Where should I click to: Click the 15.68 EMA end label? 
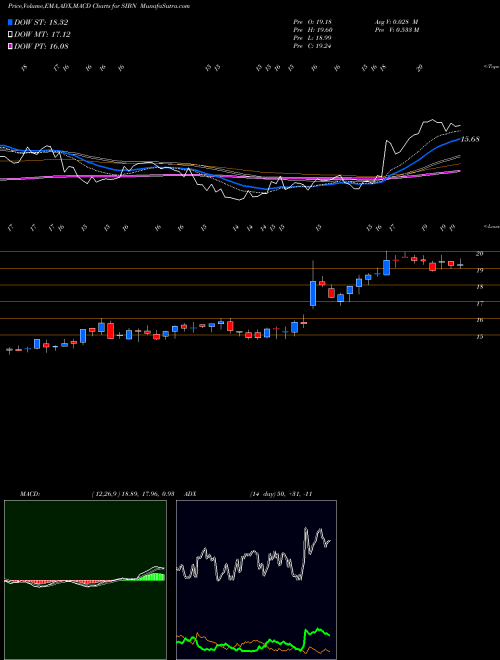(x=470, y=139)
